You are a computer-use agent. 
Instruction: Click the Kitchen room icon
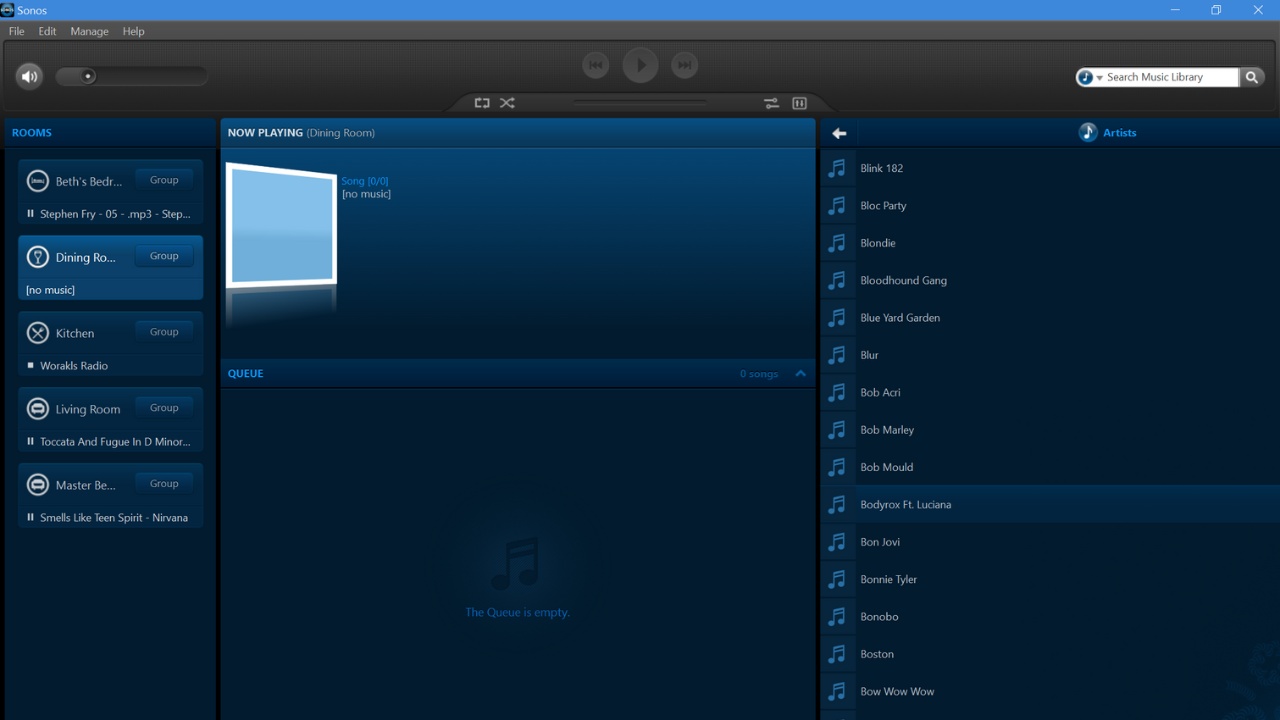[x=37, y=333]
